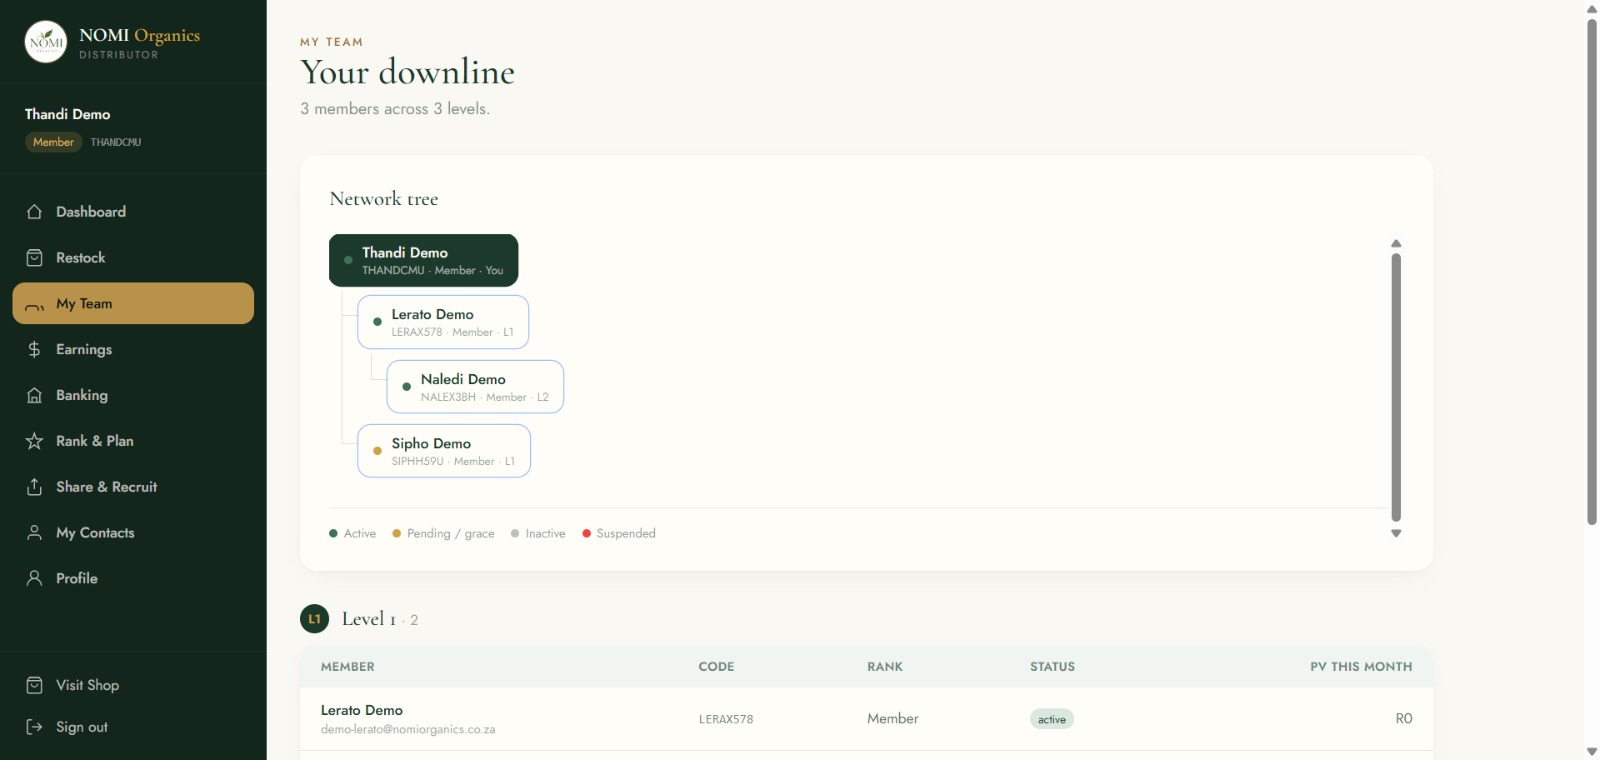Click the Level 1 section heading
Screen dimensions: 1600x760
pyautogui.click(x=369, y=619)
